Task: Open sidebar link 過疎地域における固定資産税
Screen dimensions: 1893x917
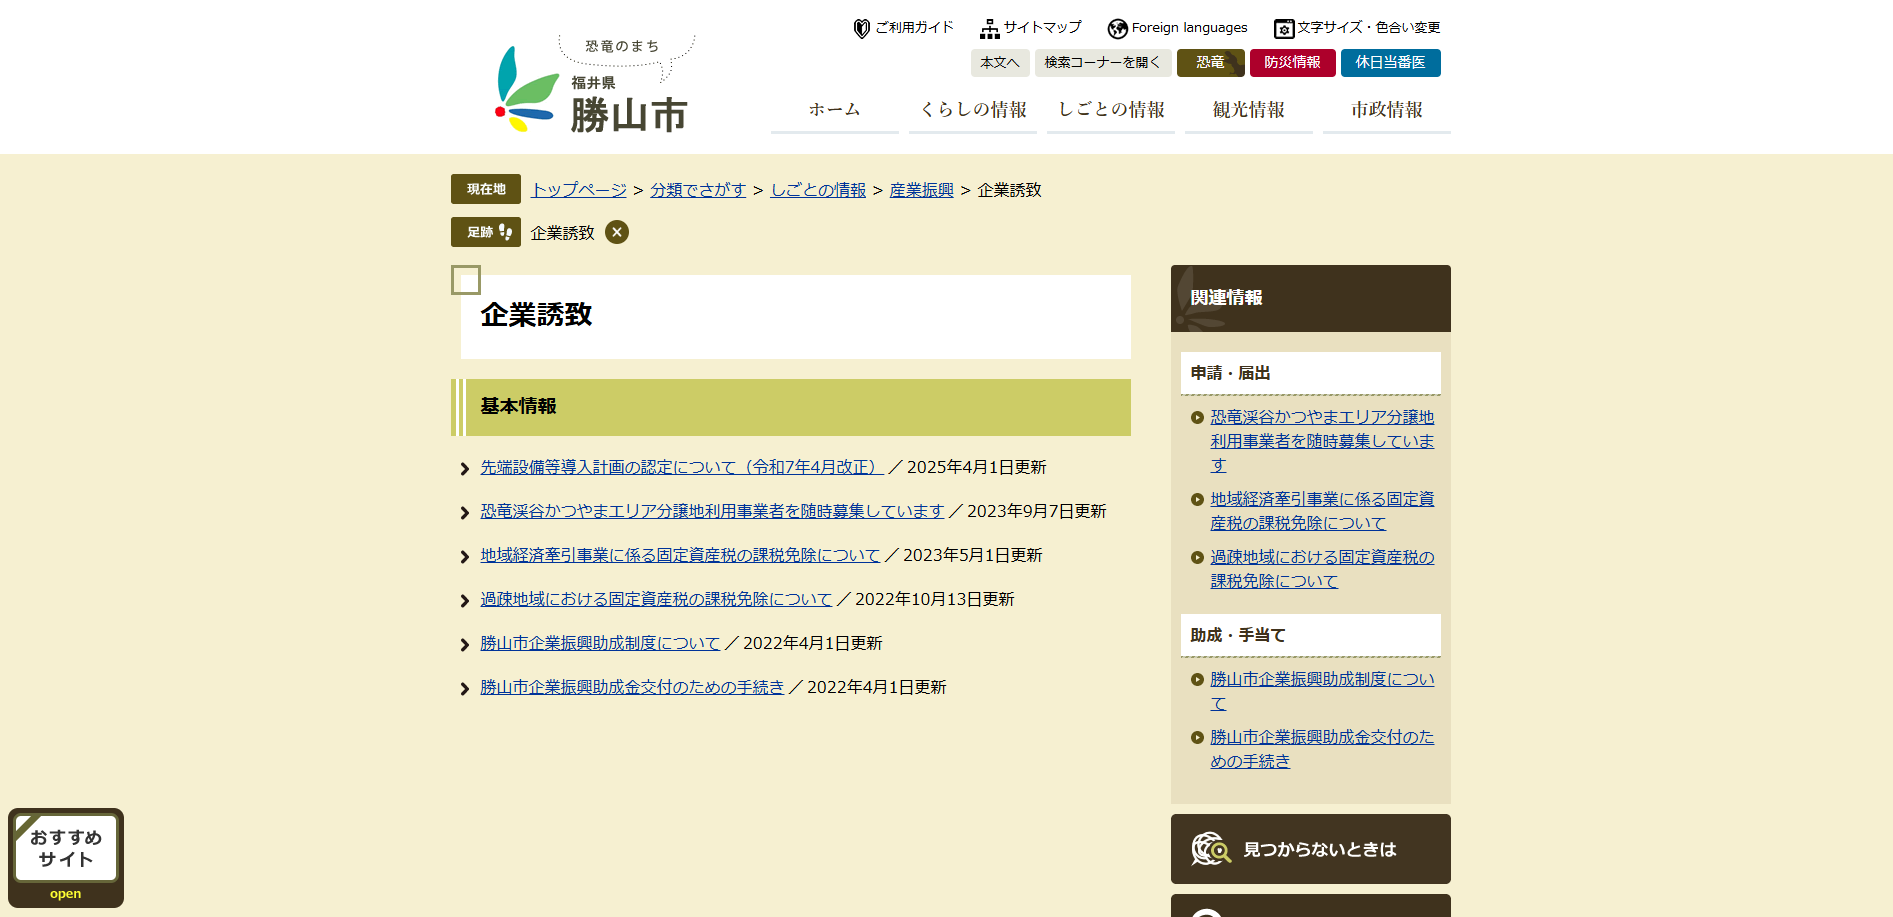Action: coord(1322,569)
